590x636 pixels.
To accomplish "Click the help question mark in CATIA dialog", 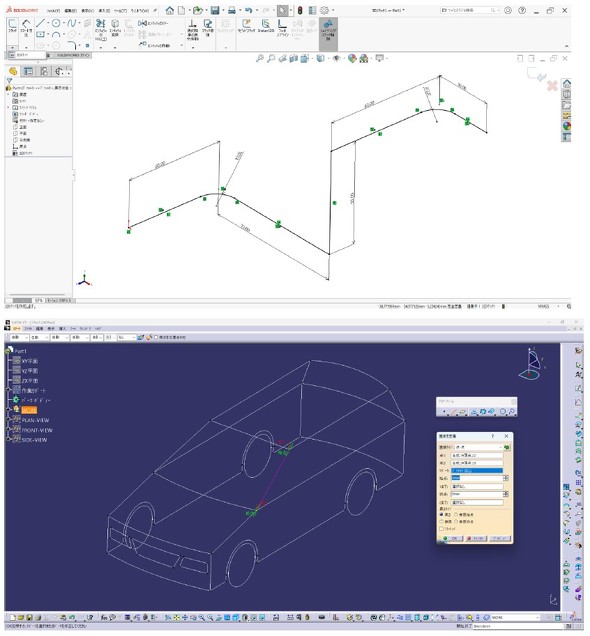I will (x=493, y=436).
